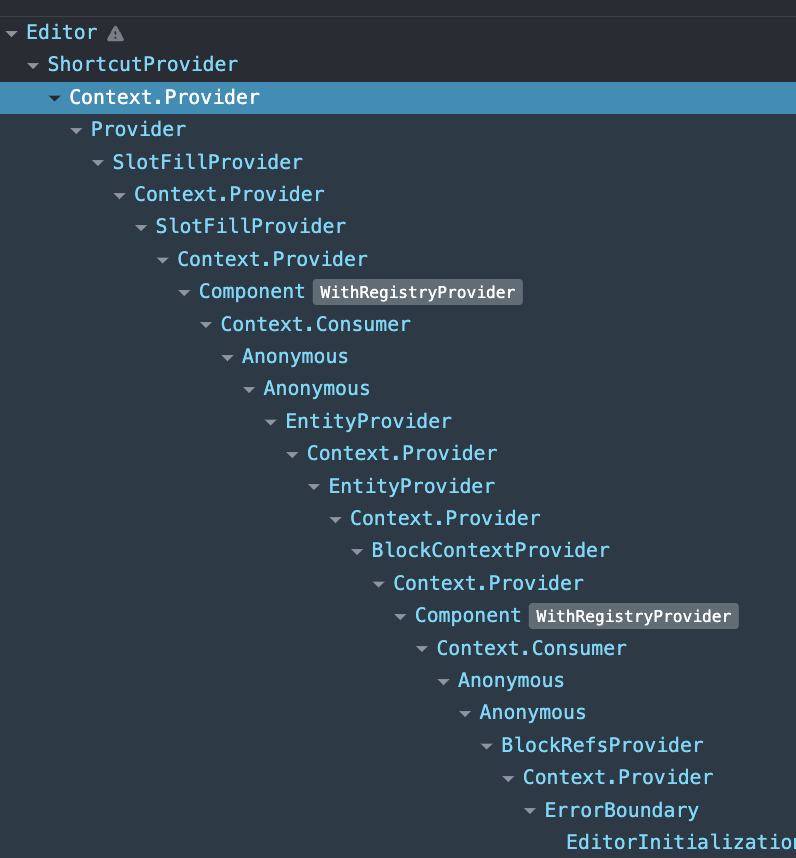The height and width of the screenshot is (858, 796).
Task: Select the second SlotFillProvider node
Action: [x=250, y=227]
